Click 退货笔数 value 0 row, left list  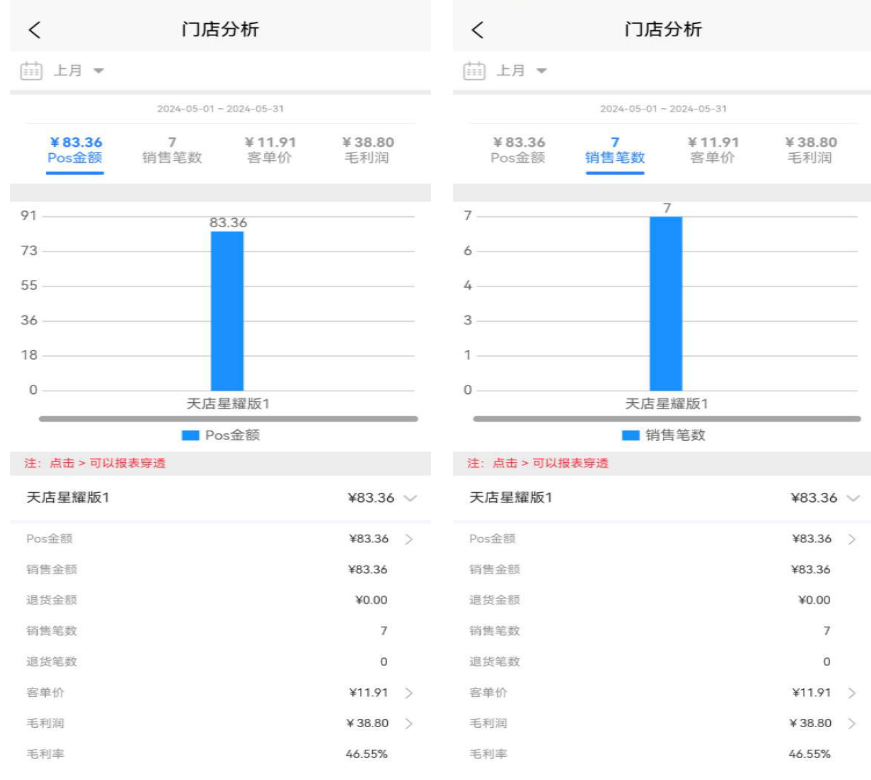(x=221, y=662)
